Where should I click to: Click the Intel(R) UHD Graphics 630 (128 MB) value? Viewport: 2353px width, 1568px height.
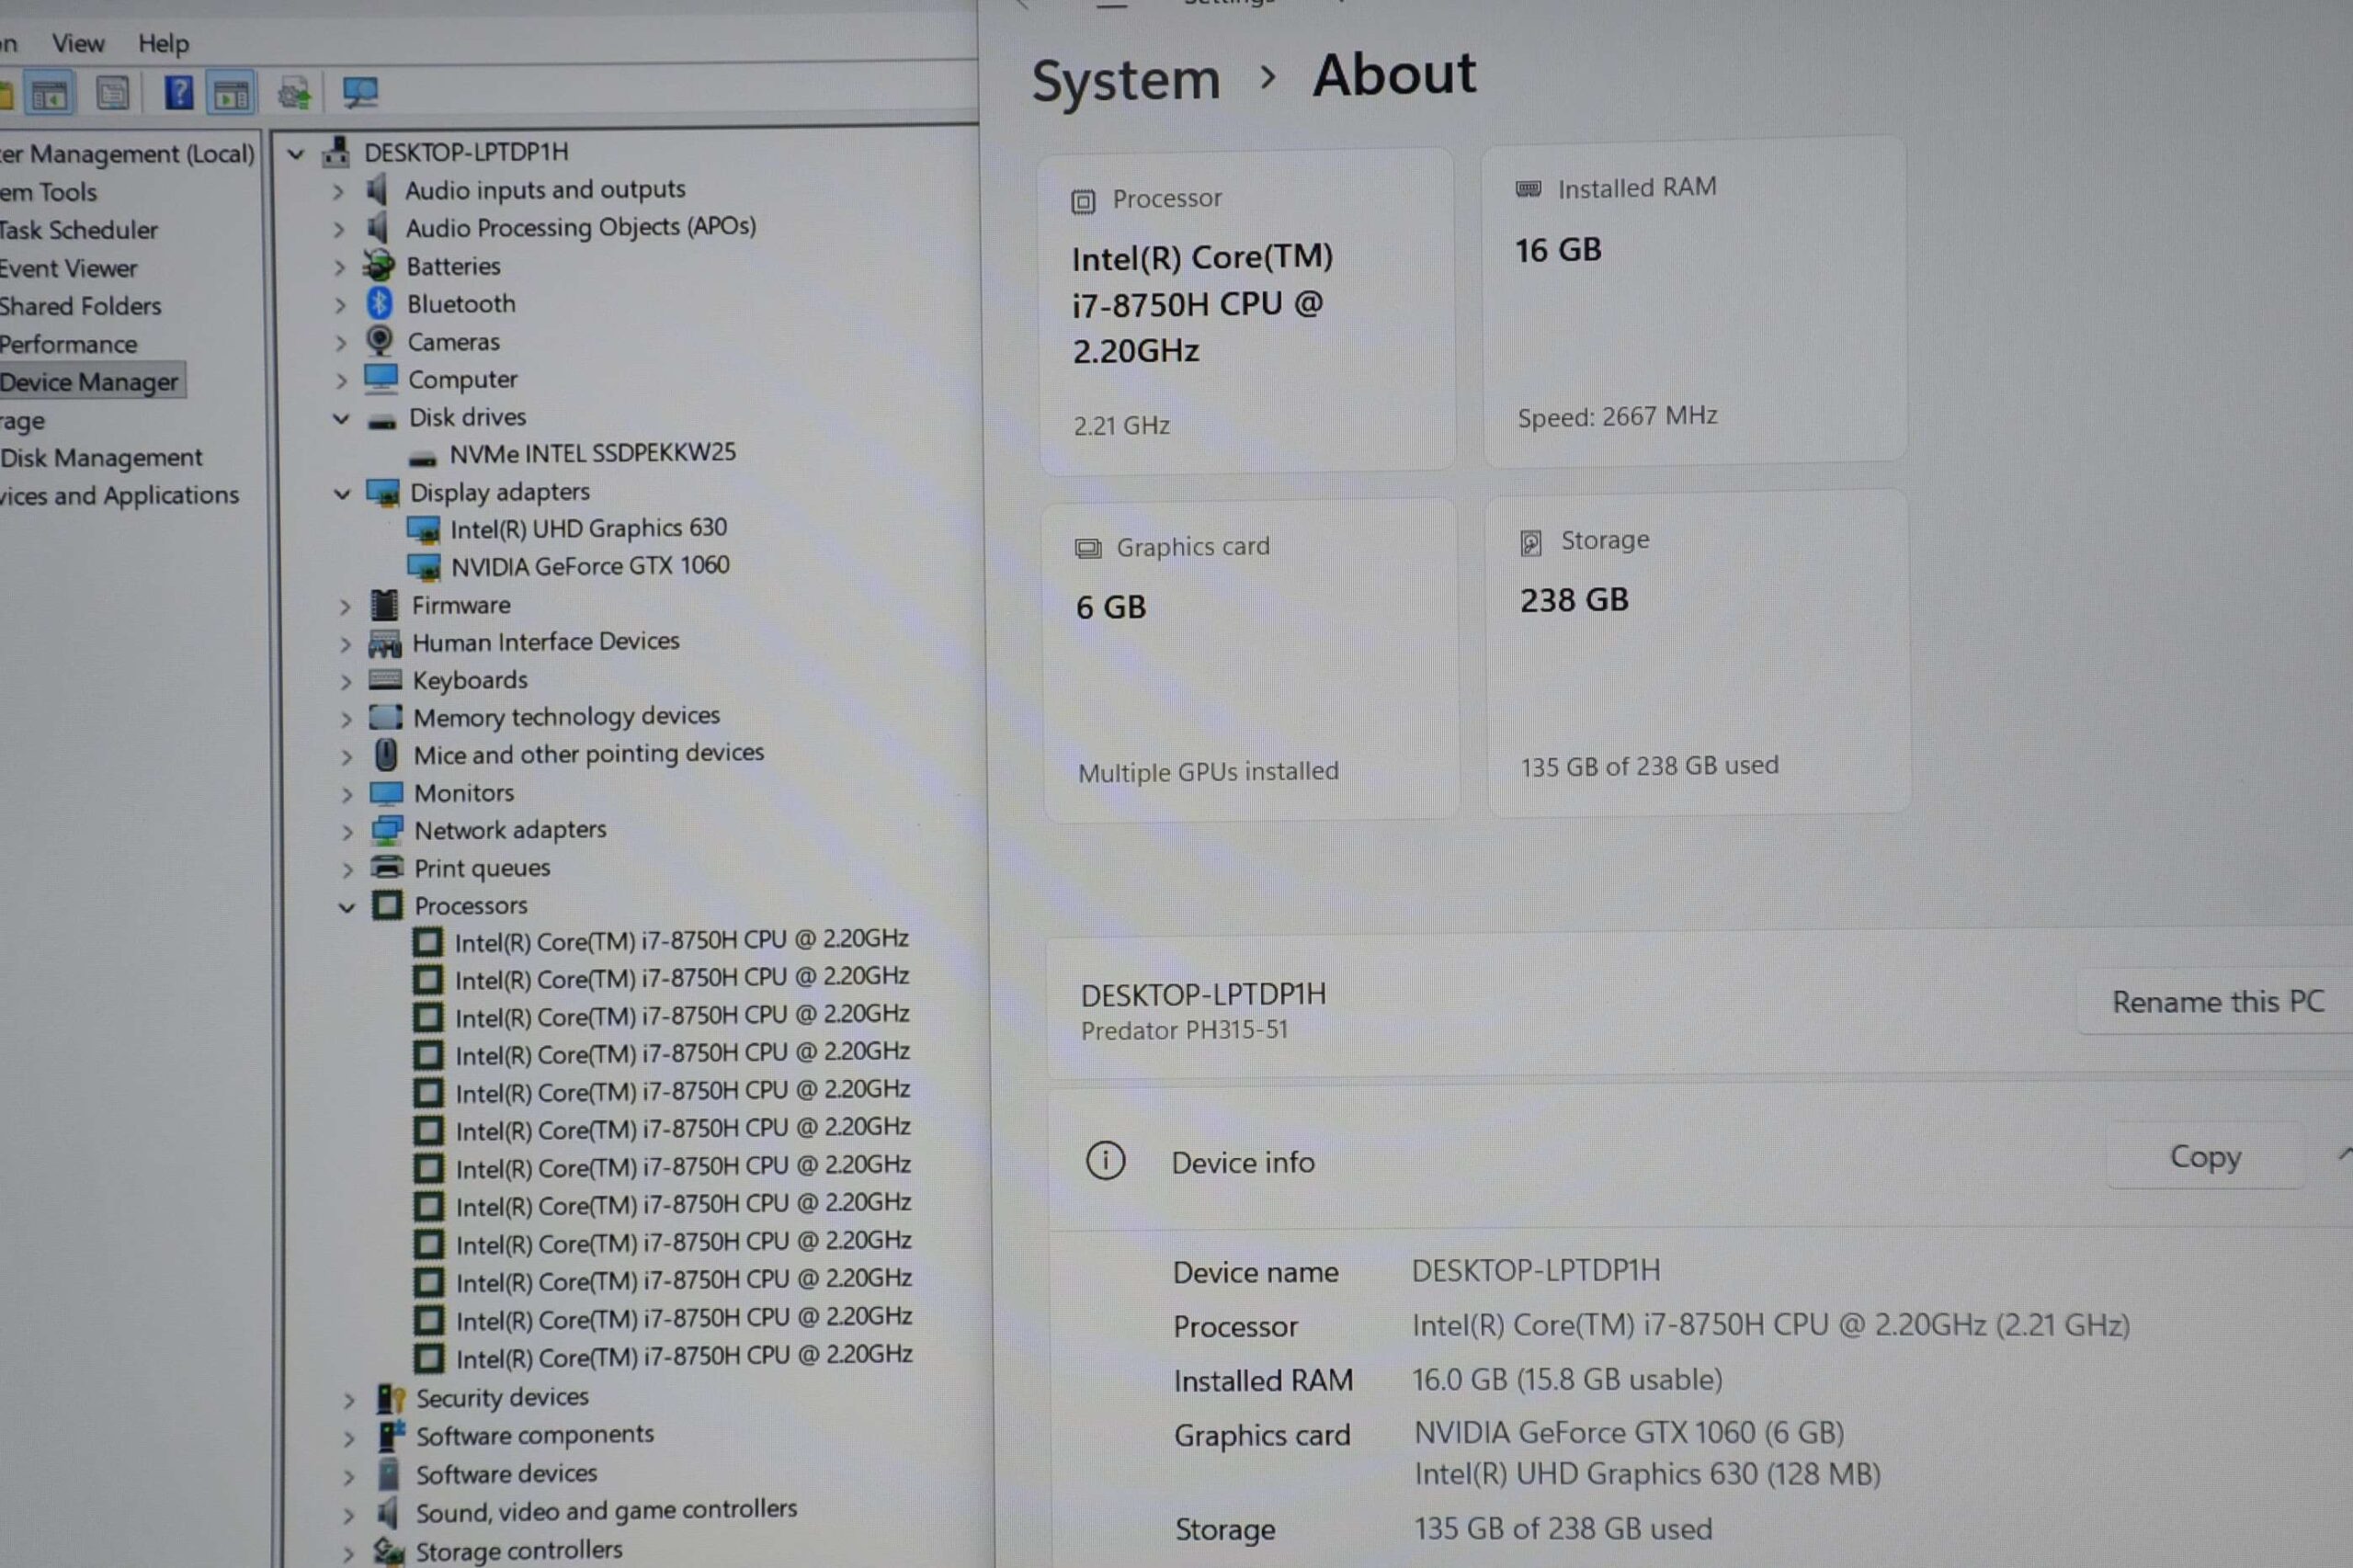coord(1647,1474)
